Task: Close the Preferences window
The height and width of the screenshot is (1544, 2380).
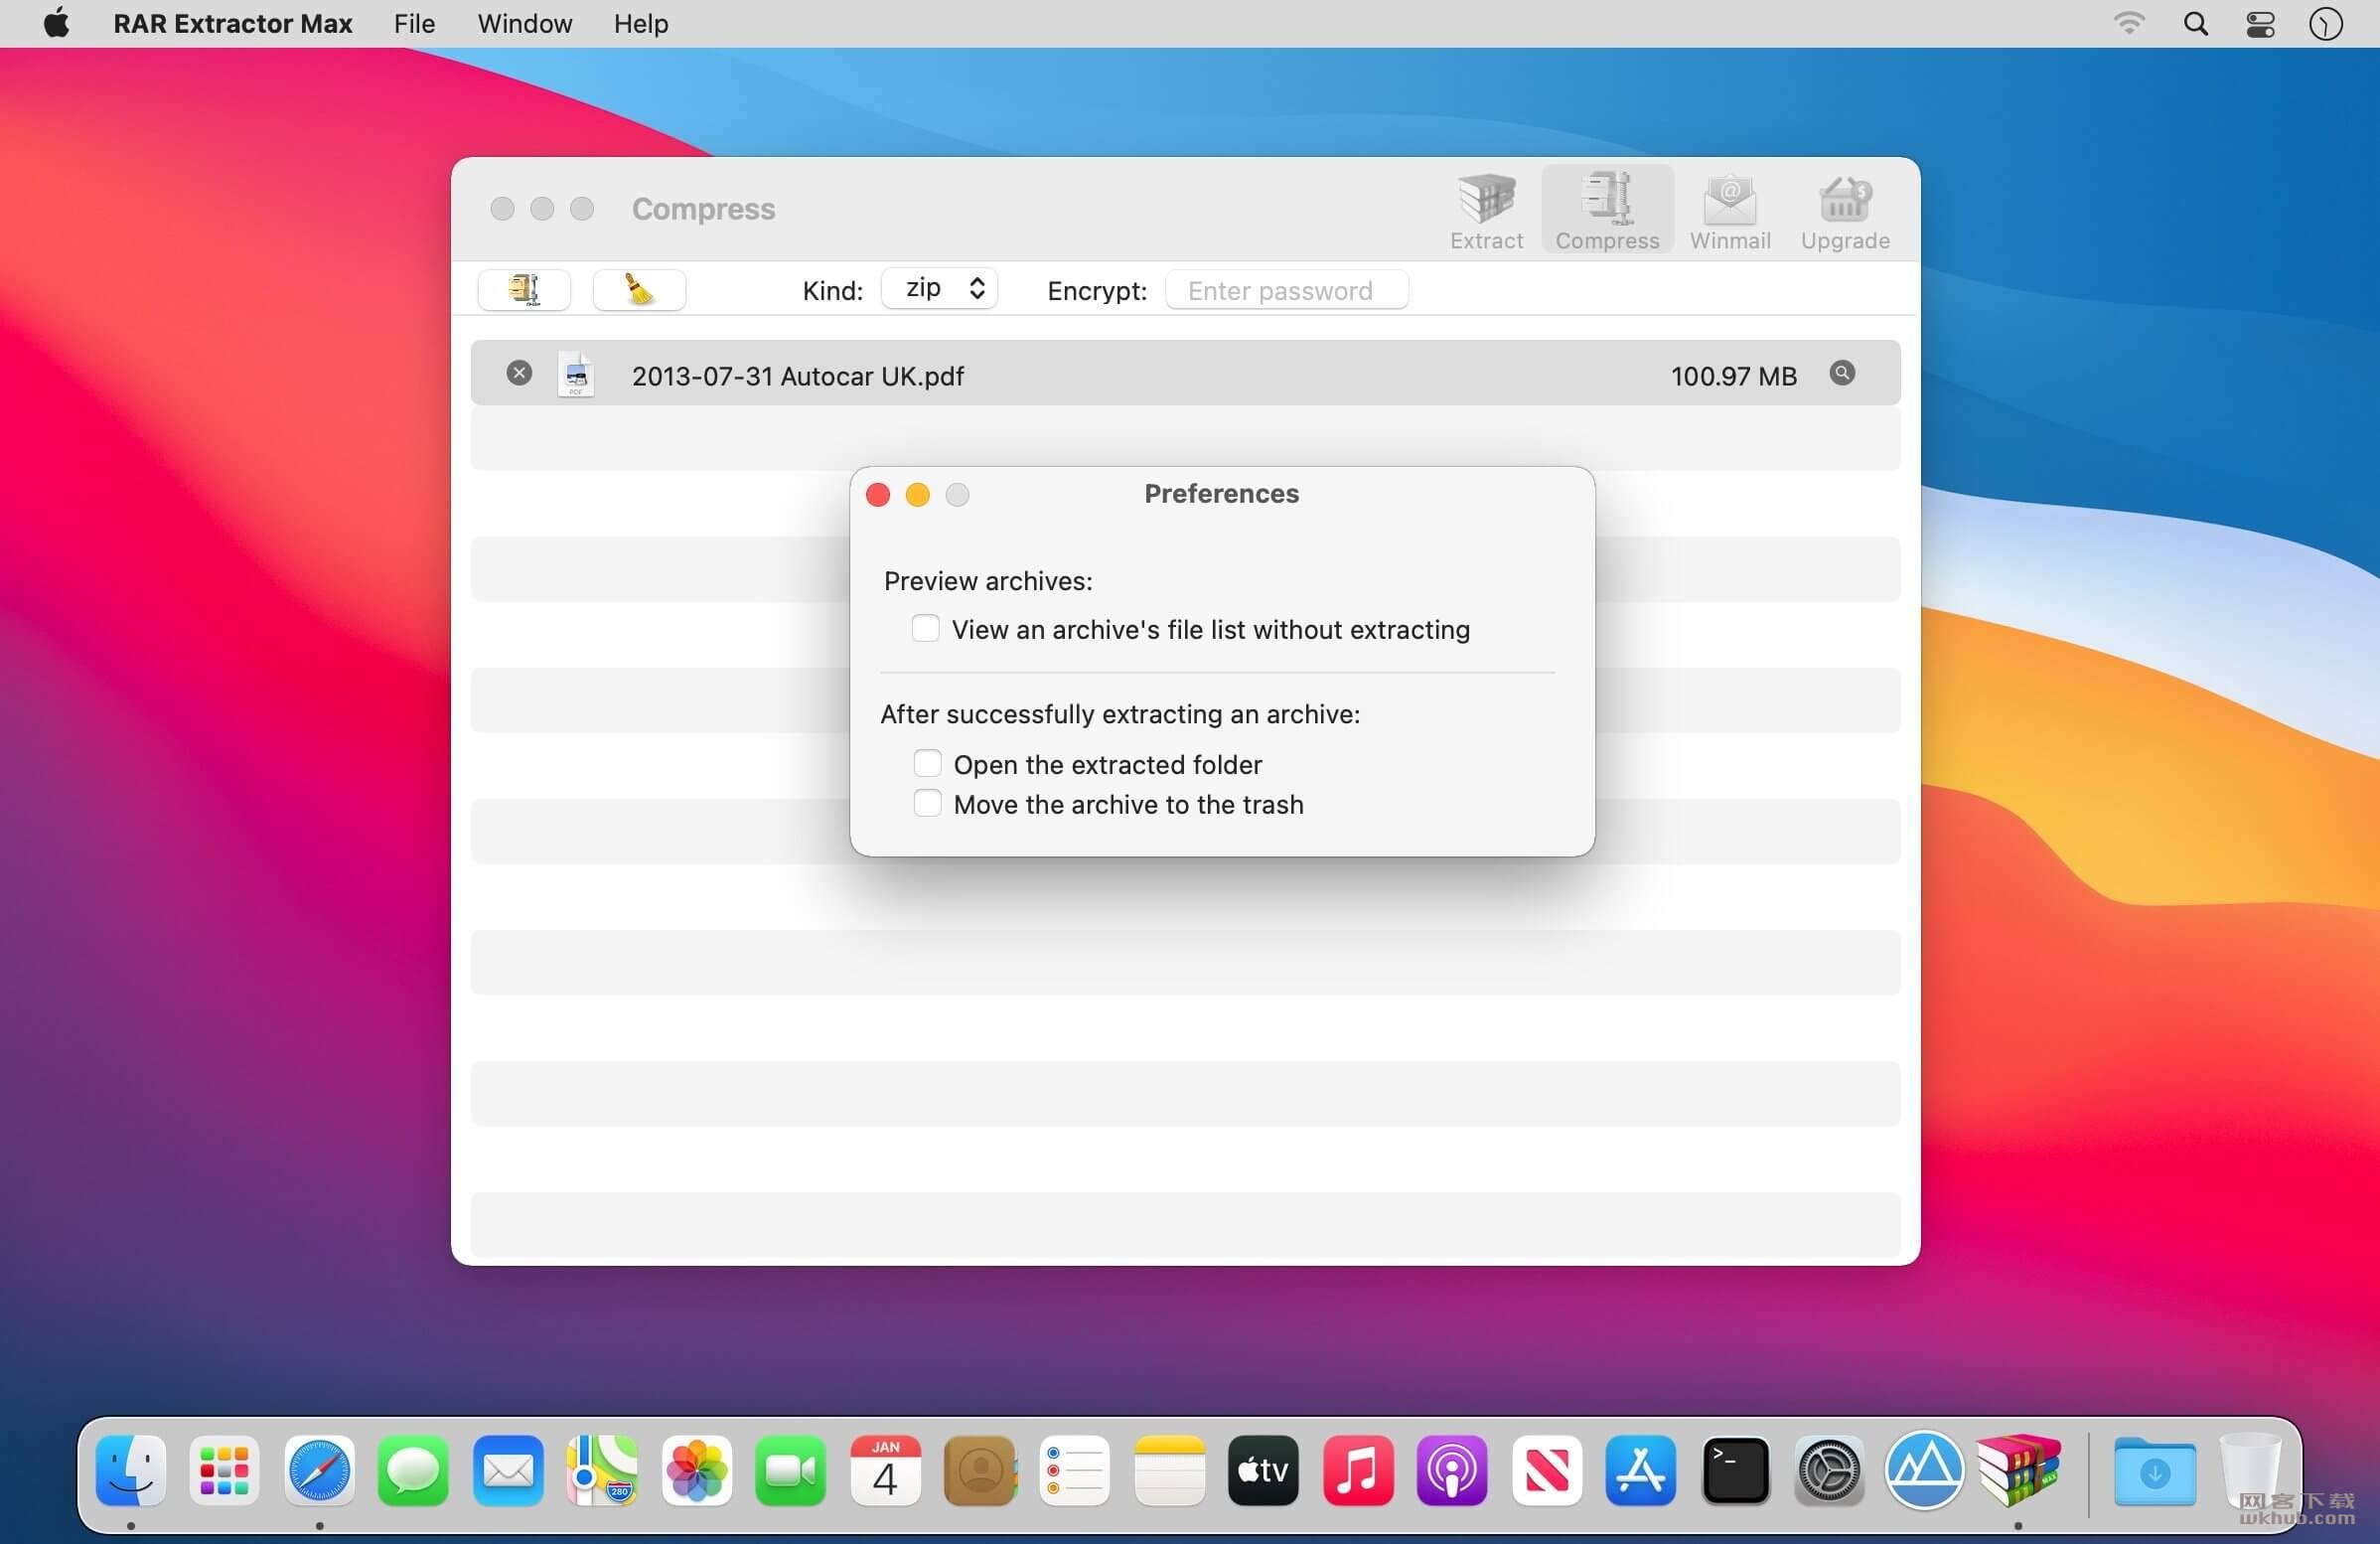Action: (877, 495)
